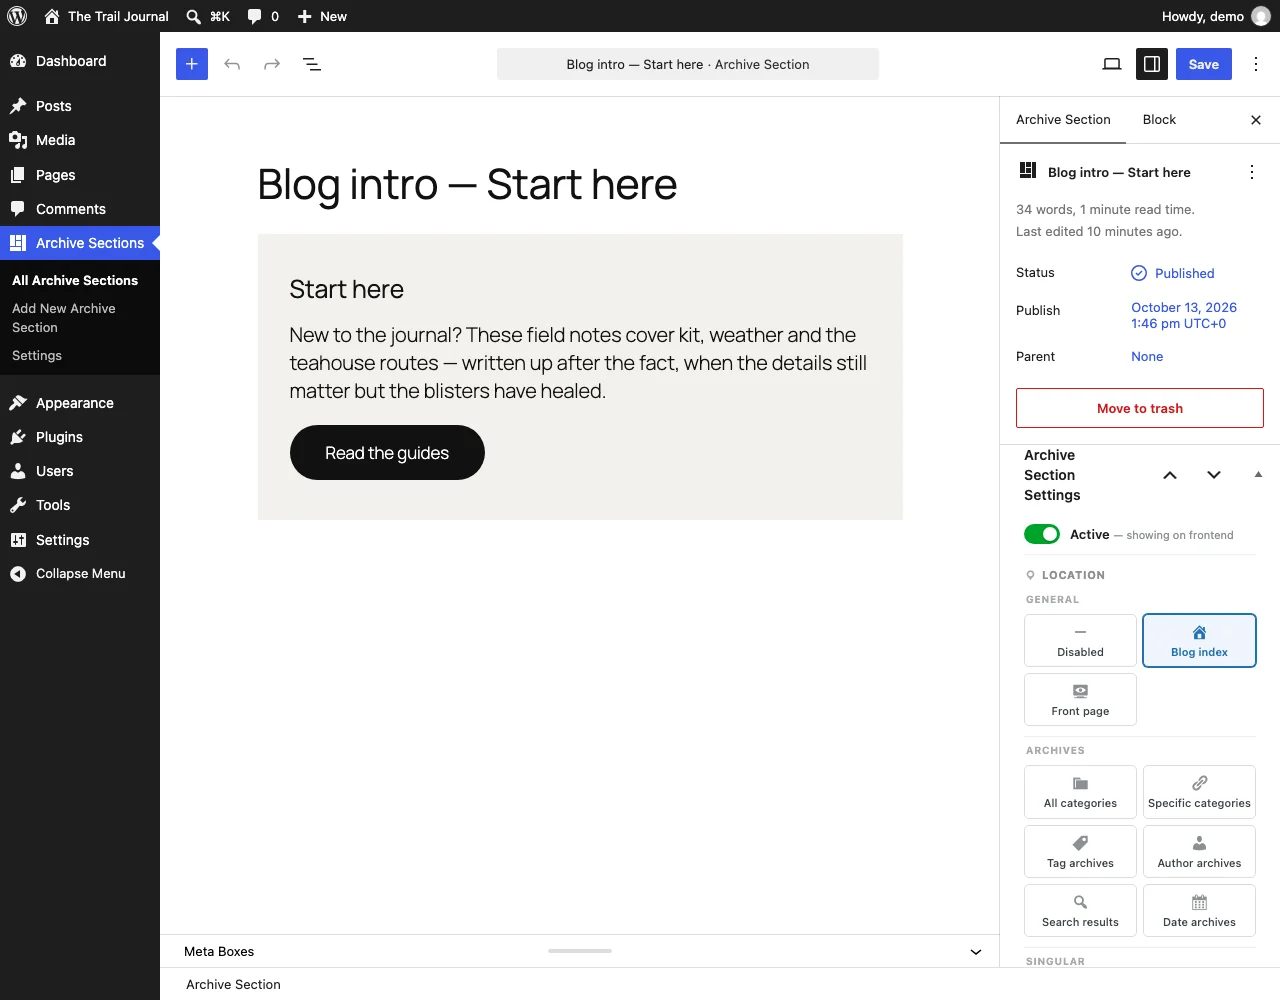This screenshot has width=1280, height=1000.
Task: Switch to the laptop preview view
Action: pos(1112,64)
